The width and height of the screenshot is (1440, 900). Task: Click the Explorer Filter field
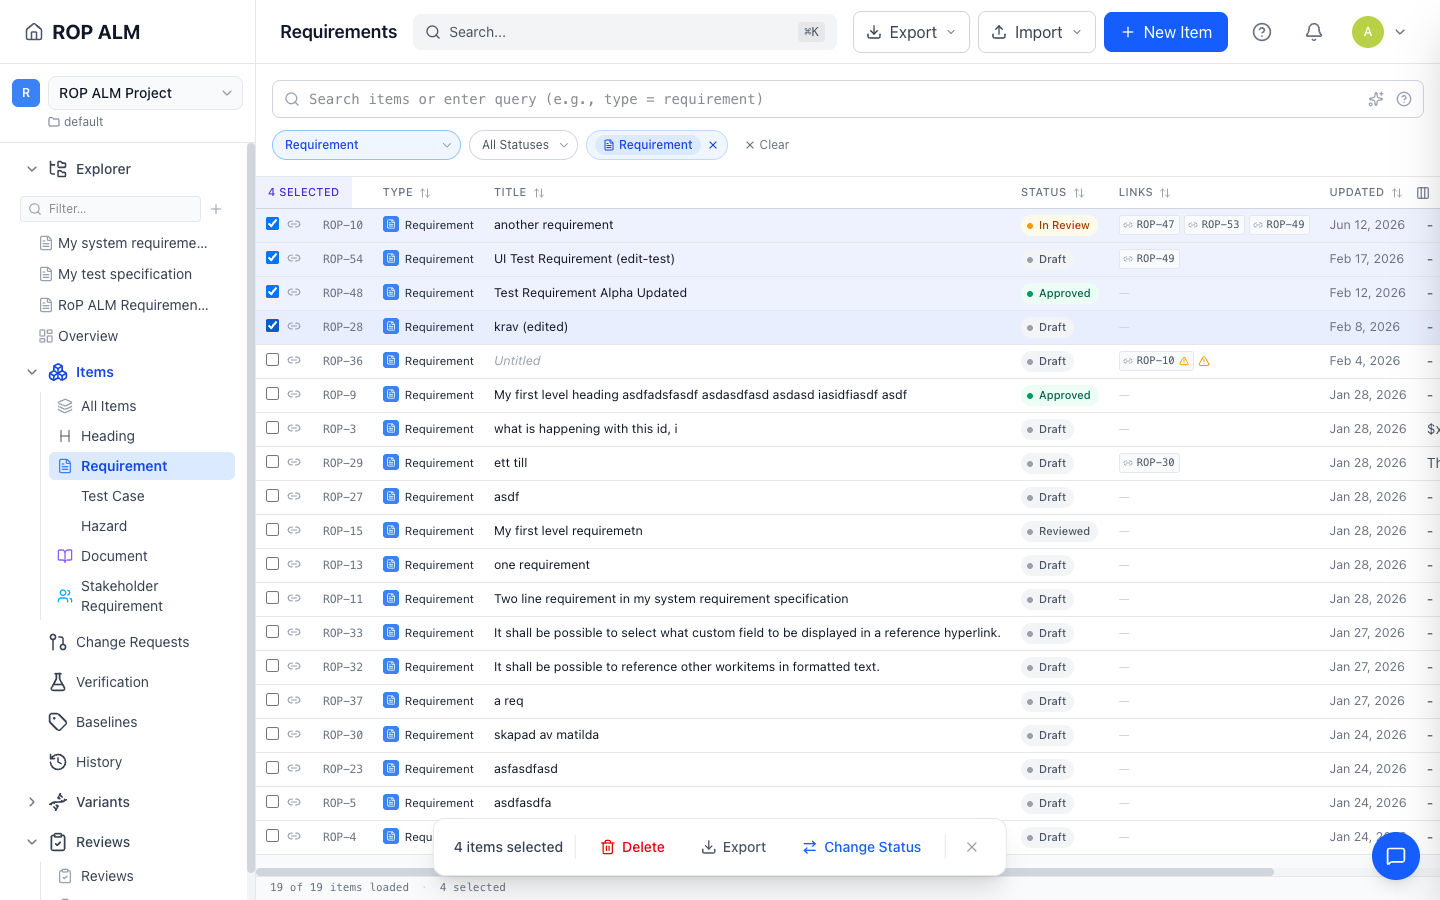110,209
